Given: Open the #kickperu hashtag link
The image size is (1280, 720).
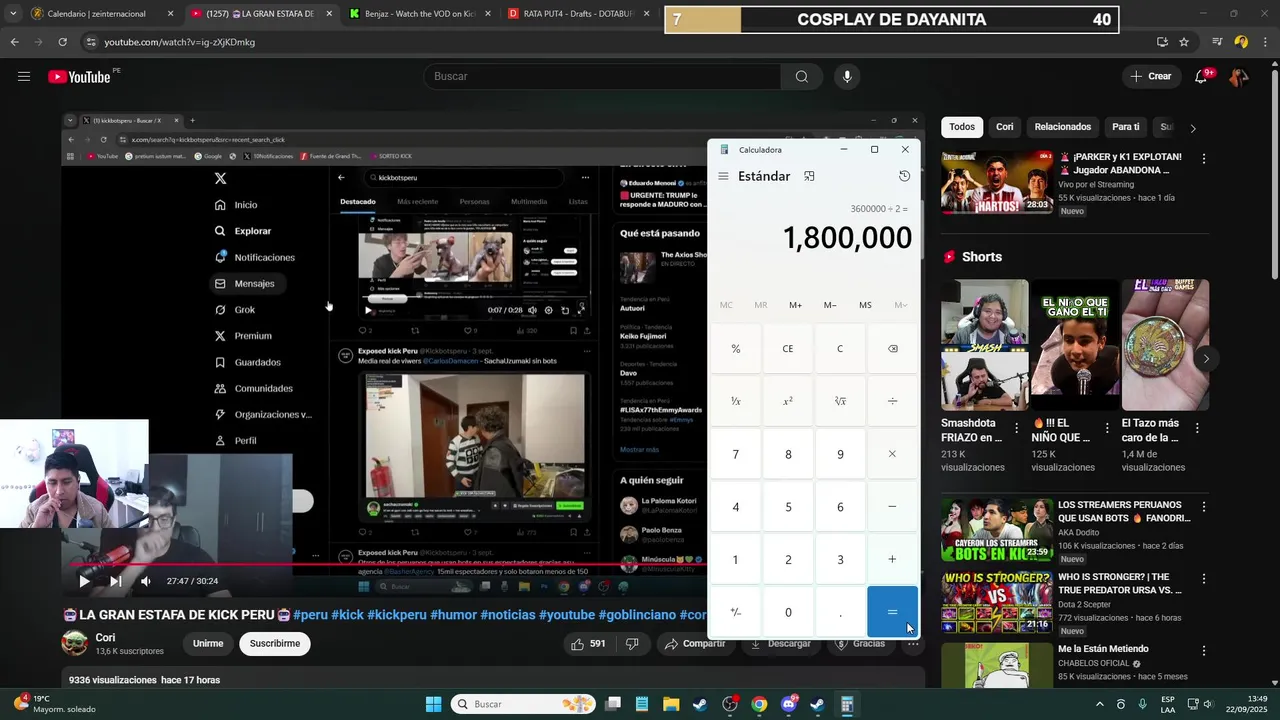Looking at the screenshot, I should tap(397, 615).
